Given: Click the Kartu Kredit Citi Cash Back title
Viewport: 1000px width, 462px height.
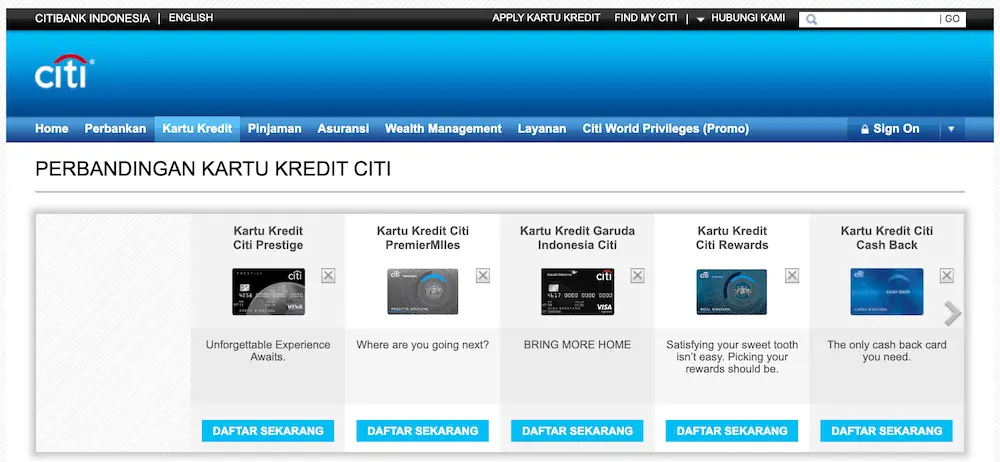Looking at the screenshot, I should 886,238.
